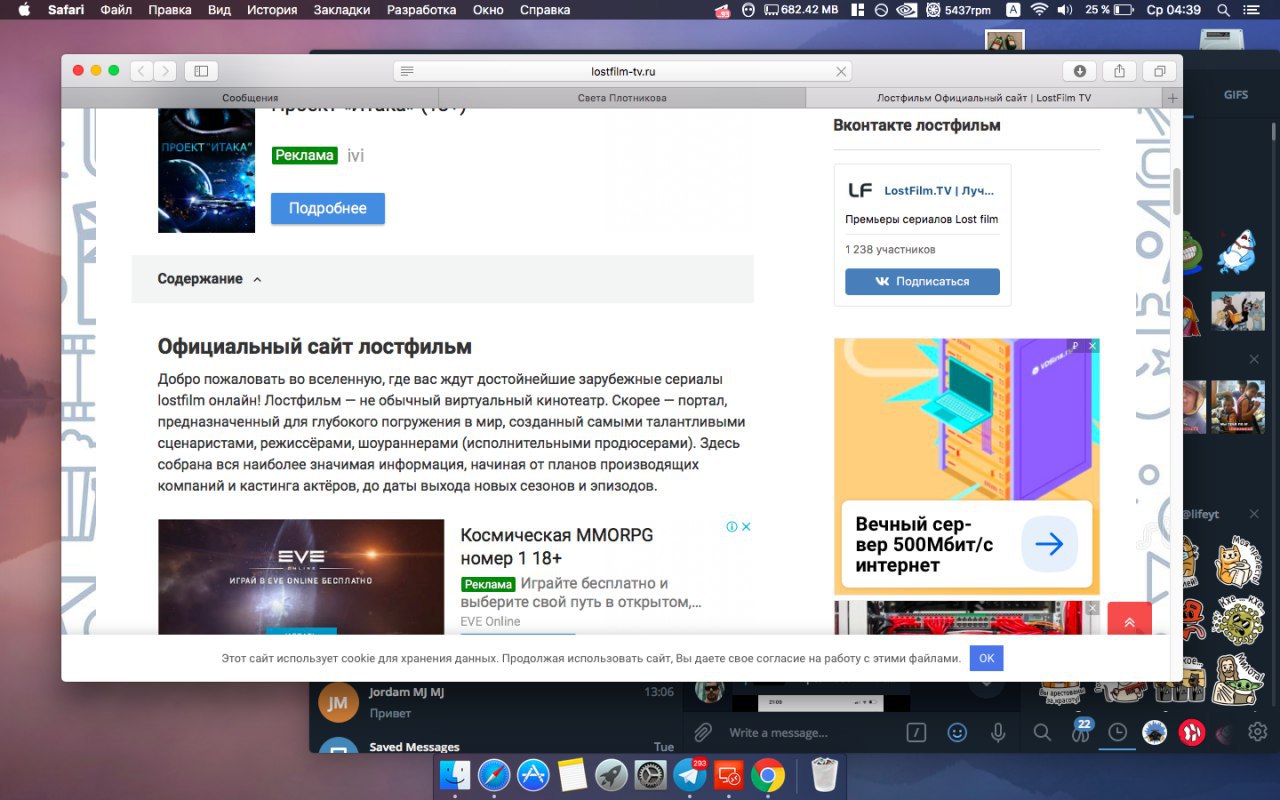Open the Apple menu

pos(24,10)
